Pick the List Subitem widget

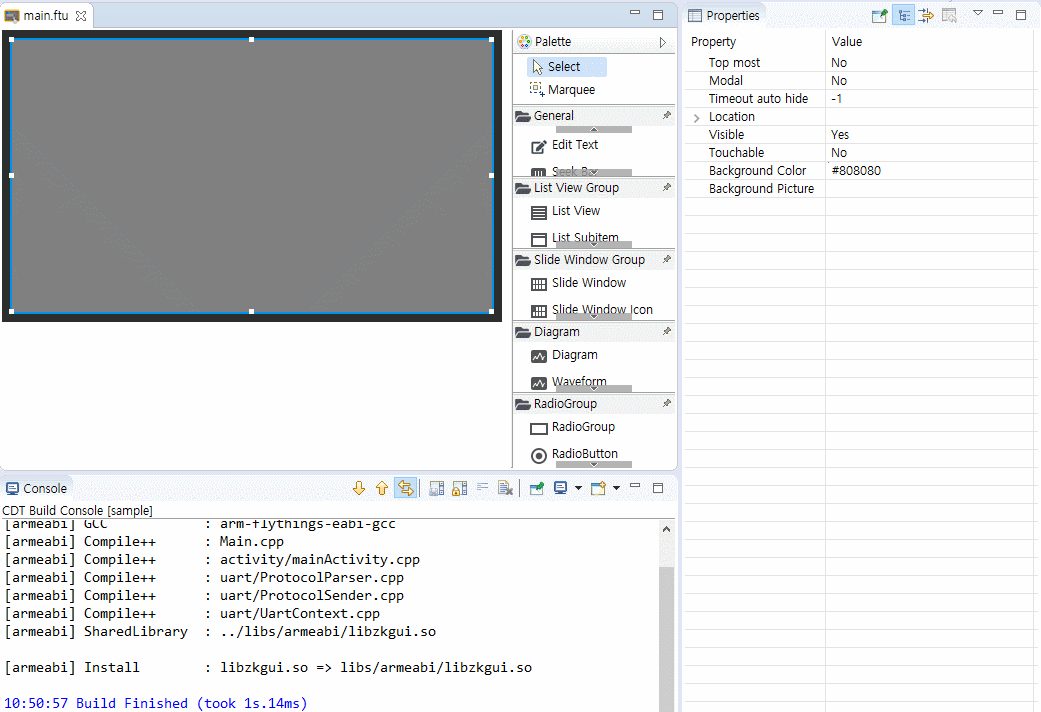[x=575, y=238]
